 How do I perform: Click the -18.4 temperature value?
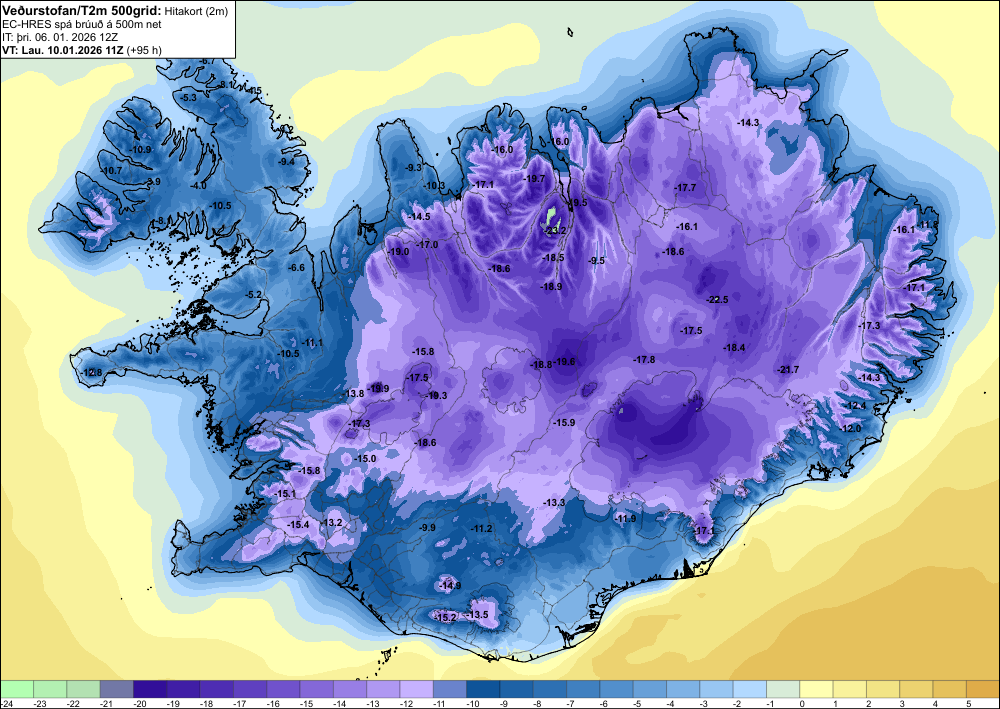pyautogui.click(x=734, y=347)
